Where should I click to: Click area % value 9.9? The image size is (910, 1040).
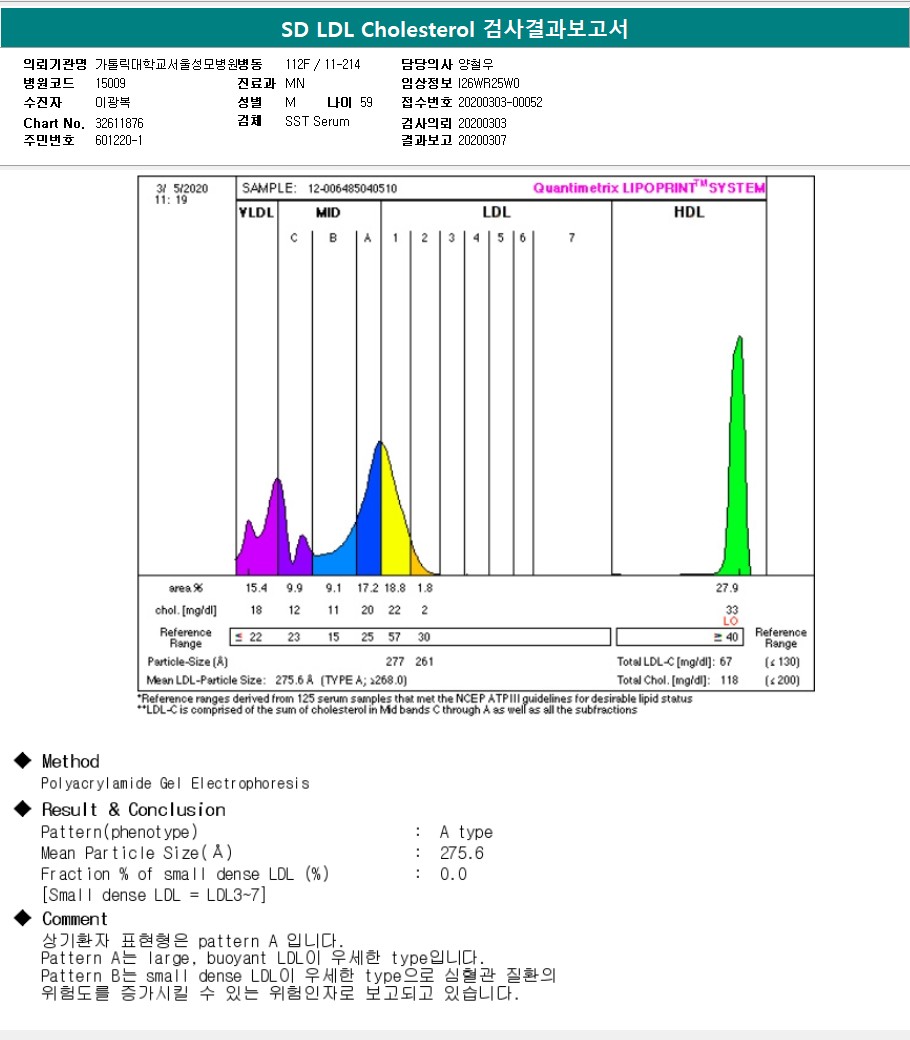click(294, 588)
